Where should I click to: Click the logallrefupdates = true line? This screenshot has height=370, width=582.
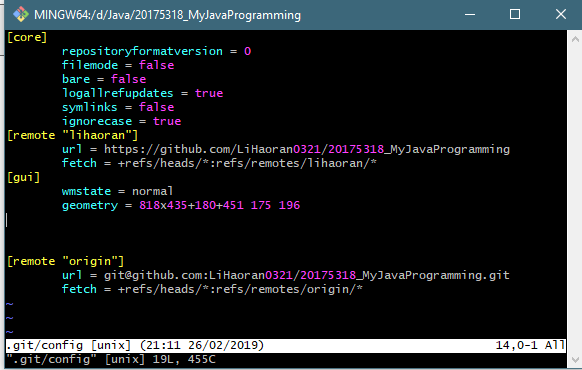[143, 93]
